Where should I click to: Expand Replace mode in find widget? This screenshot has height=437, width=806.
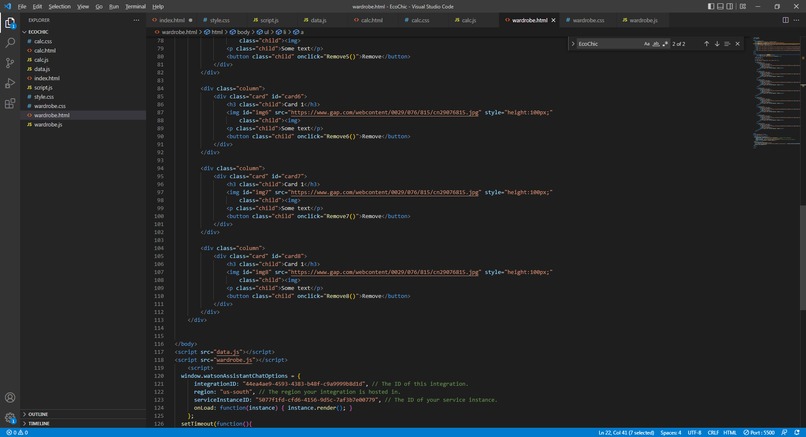coord(573,44)
